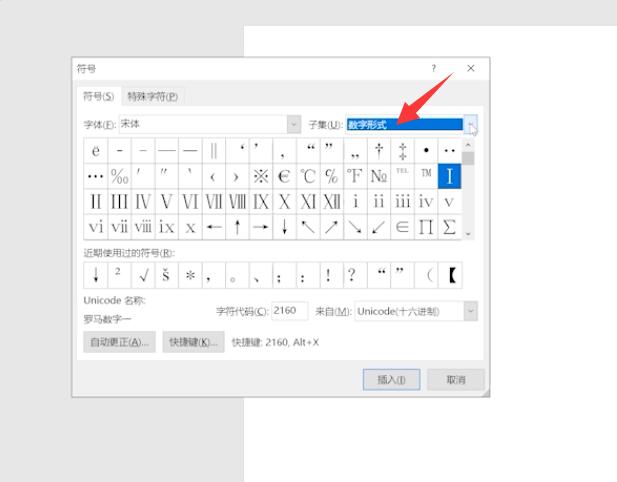The image size is (617, 482).
Task: Pick the recently used š character
Action: click(166, 275)
